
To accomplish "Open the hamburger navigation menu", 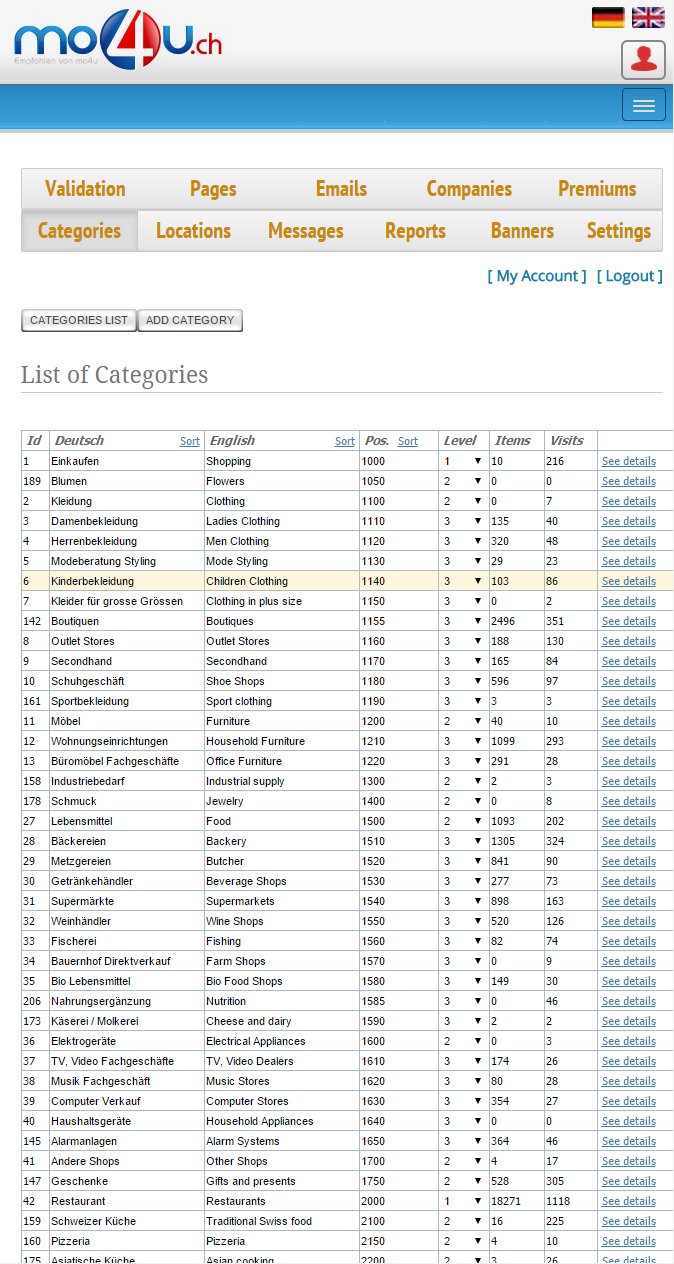I will (643, 105).
